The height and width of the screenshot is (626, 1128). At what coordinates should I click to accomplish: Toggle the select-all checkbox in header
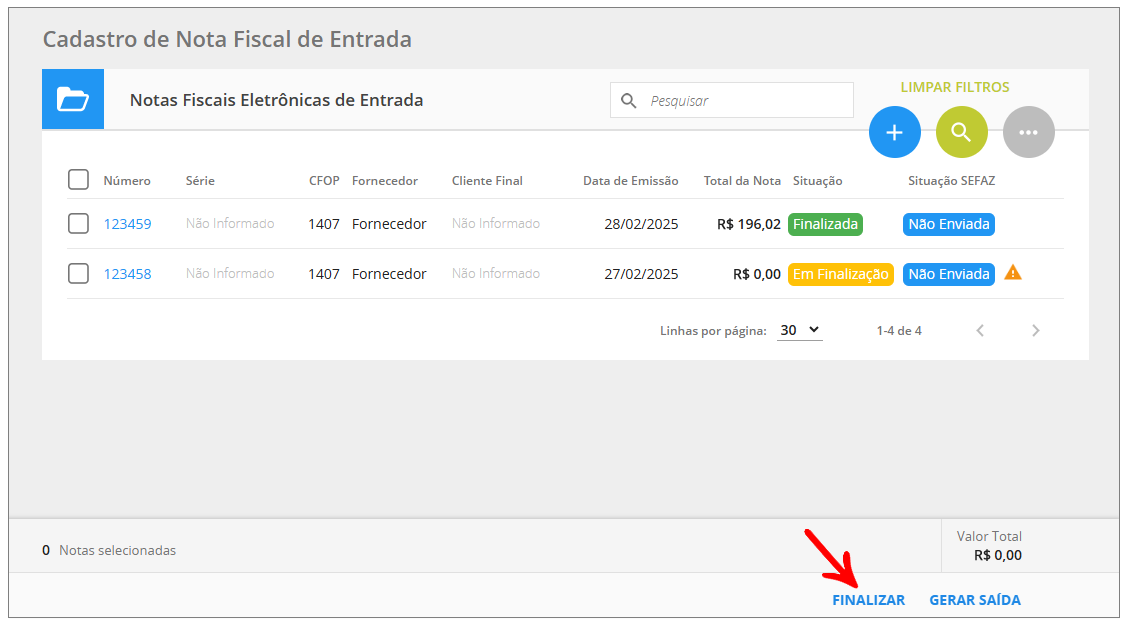click(78, 180)
